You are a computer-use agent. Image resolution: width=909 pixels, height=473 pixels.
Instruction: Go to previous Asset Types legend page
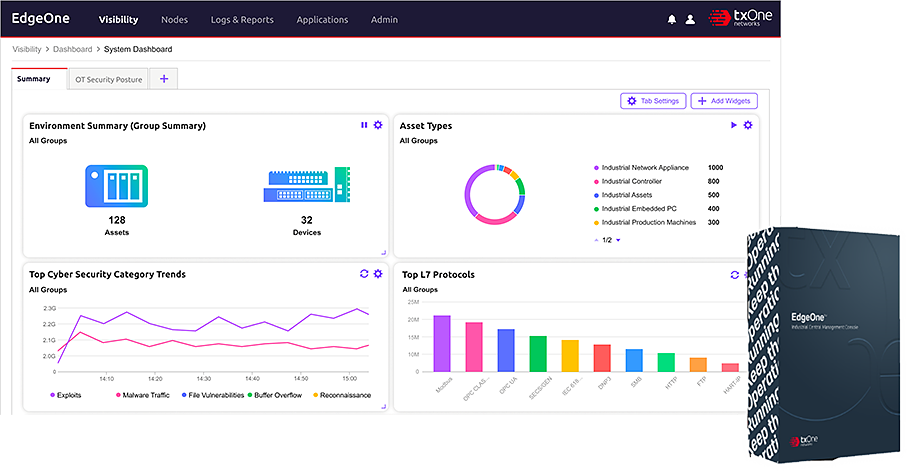click(596, 240)
